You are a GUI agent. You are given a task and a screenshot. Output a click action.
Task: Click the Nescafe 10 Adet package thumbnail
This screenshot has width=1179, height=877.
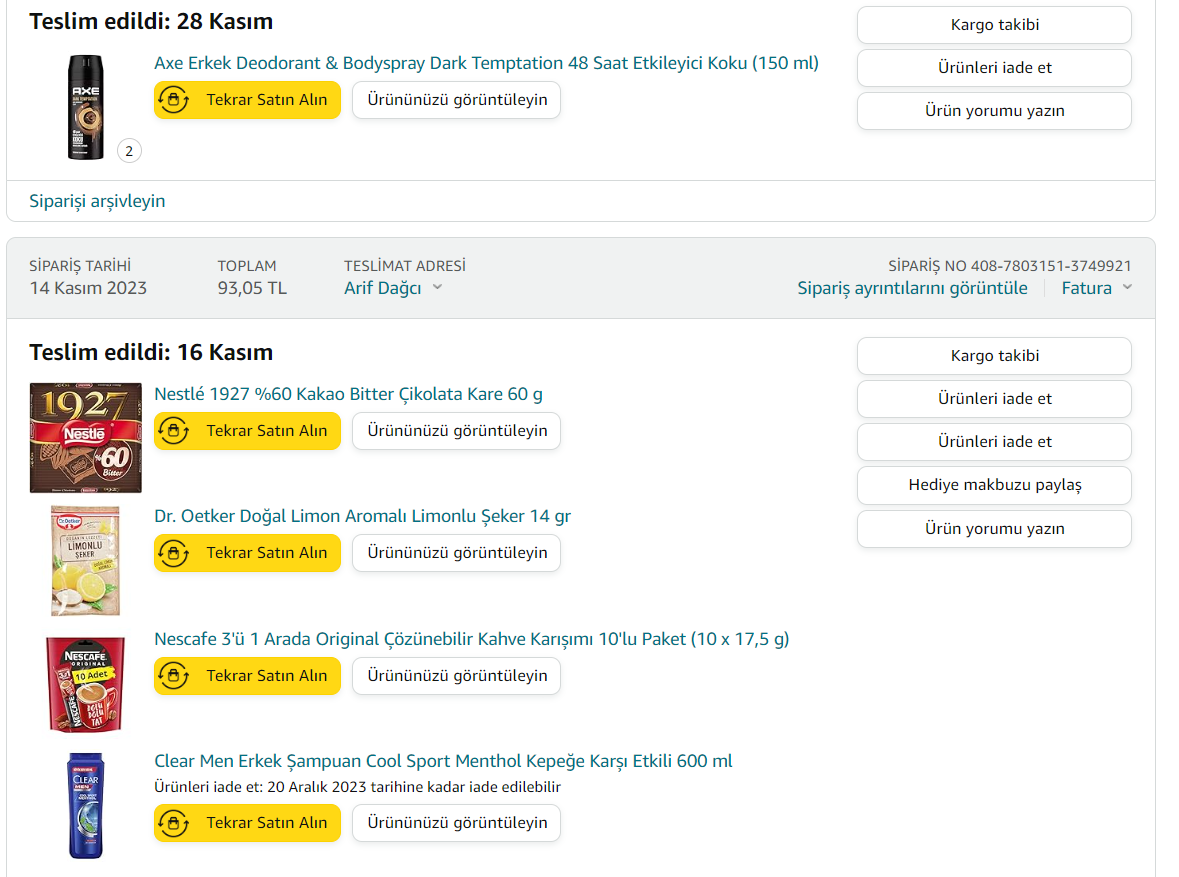pyautogui.click(x=86, y=684)
